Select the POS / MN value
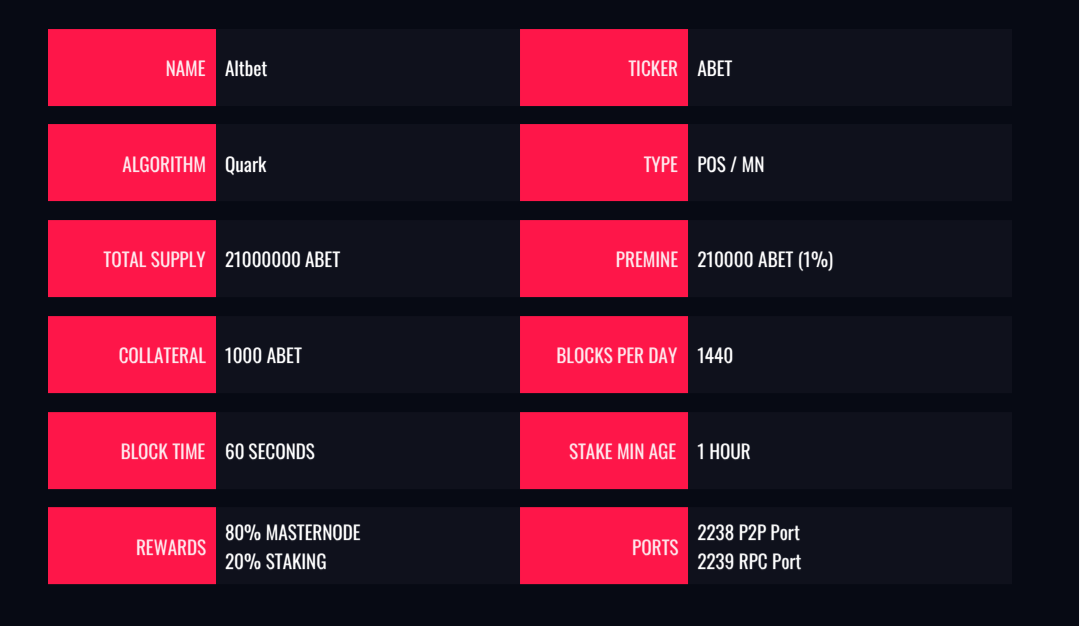The height and width of the screenshot is (626, 1080). (x=730, y=165)
